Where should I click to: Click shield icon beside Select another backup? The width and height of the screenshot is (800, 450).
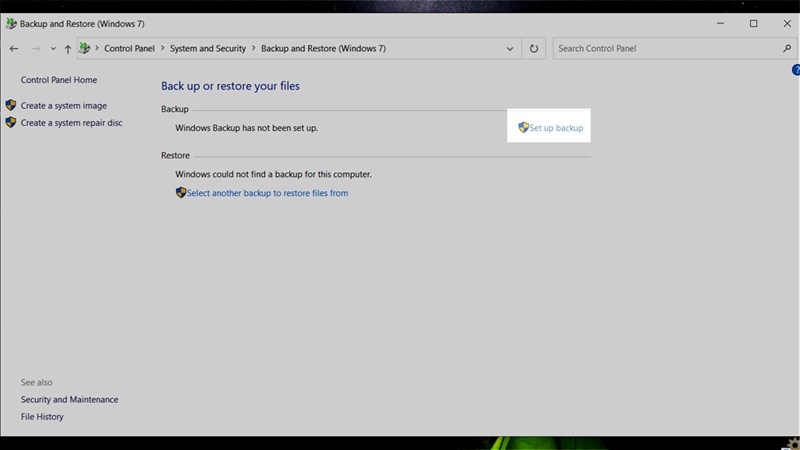click(181, 193)
